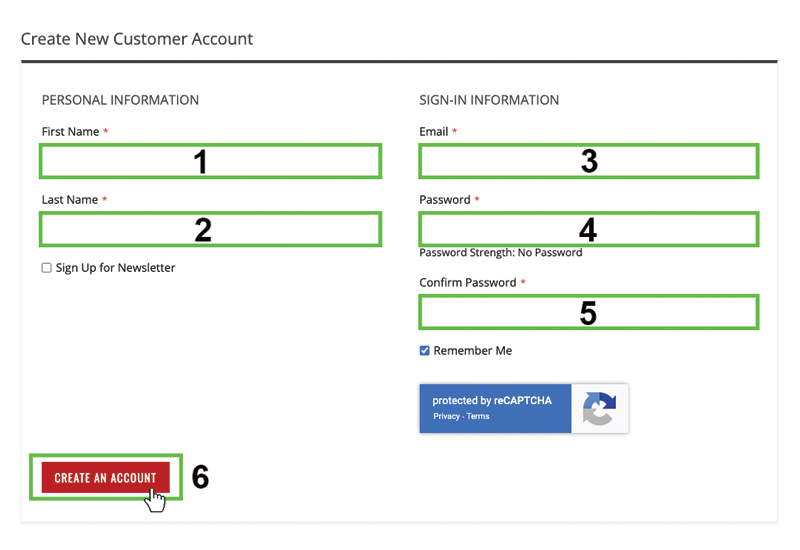The image size is (800, 550).
Task: Click the "First Name" field label
Action: pyautogui.click(x=70, y=132)
